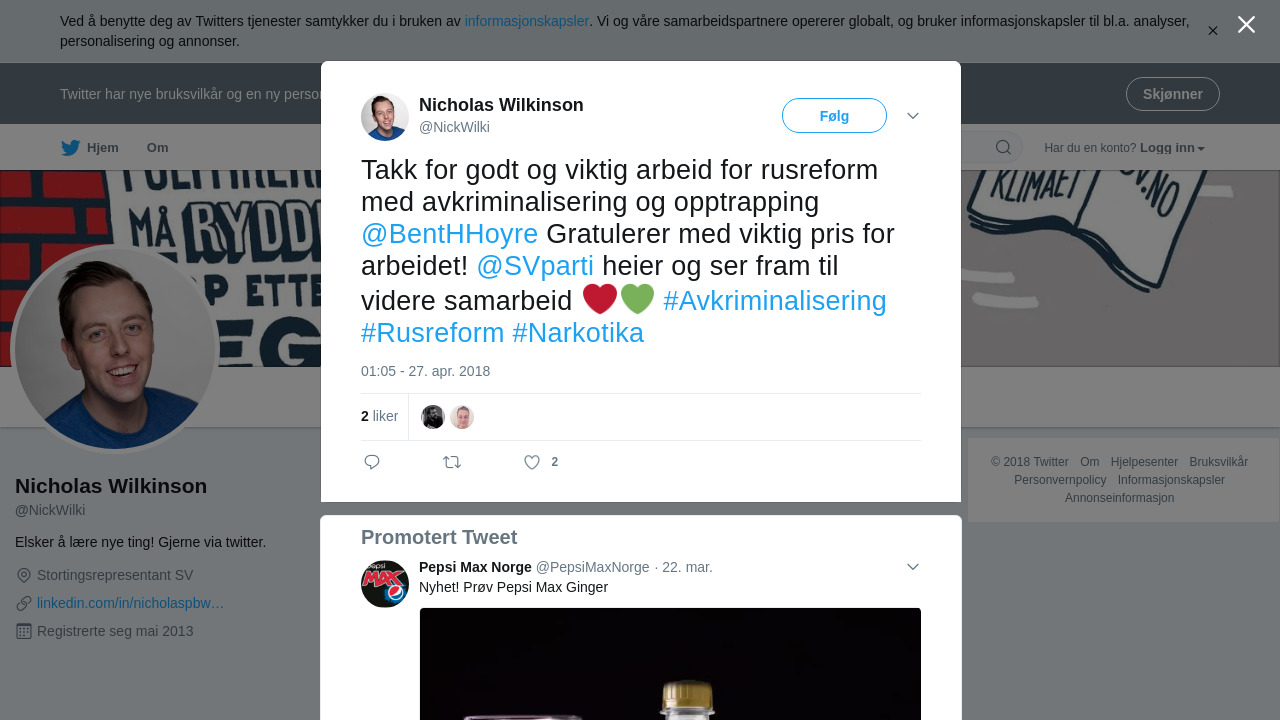1280x720 pixels.
Task: Retweet Nicholas Wilkinson's tweet
Action: [452, 462]
